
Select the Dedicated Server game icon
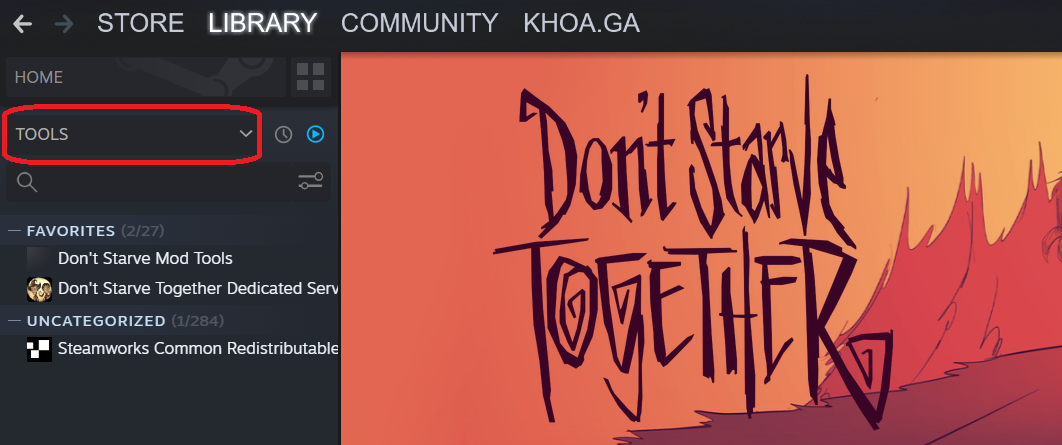(x=39, y=289)
